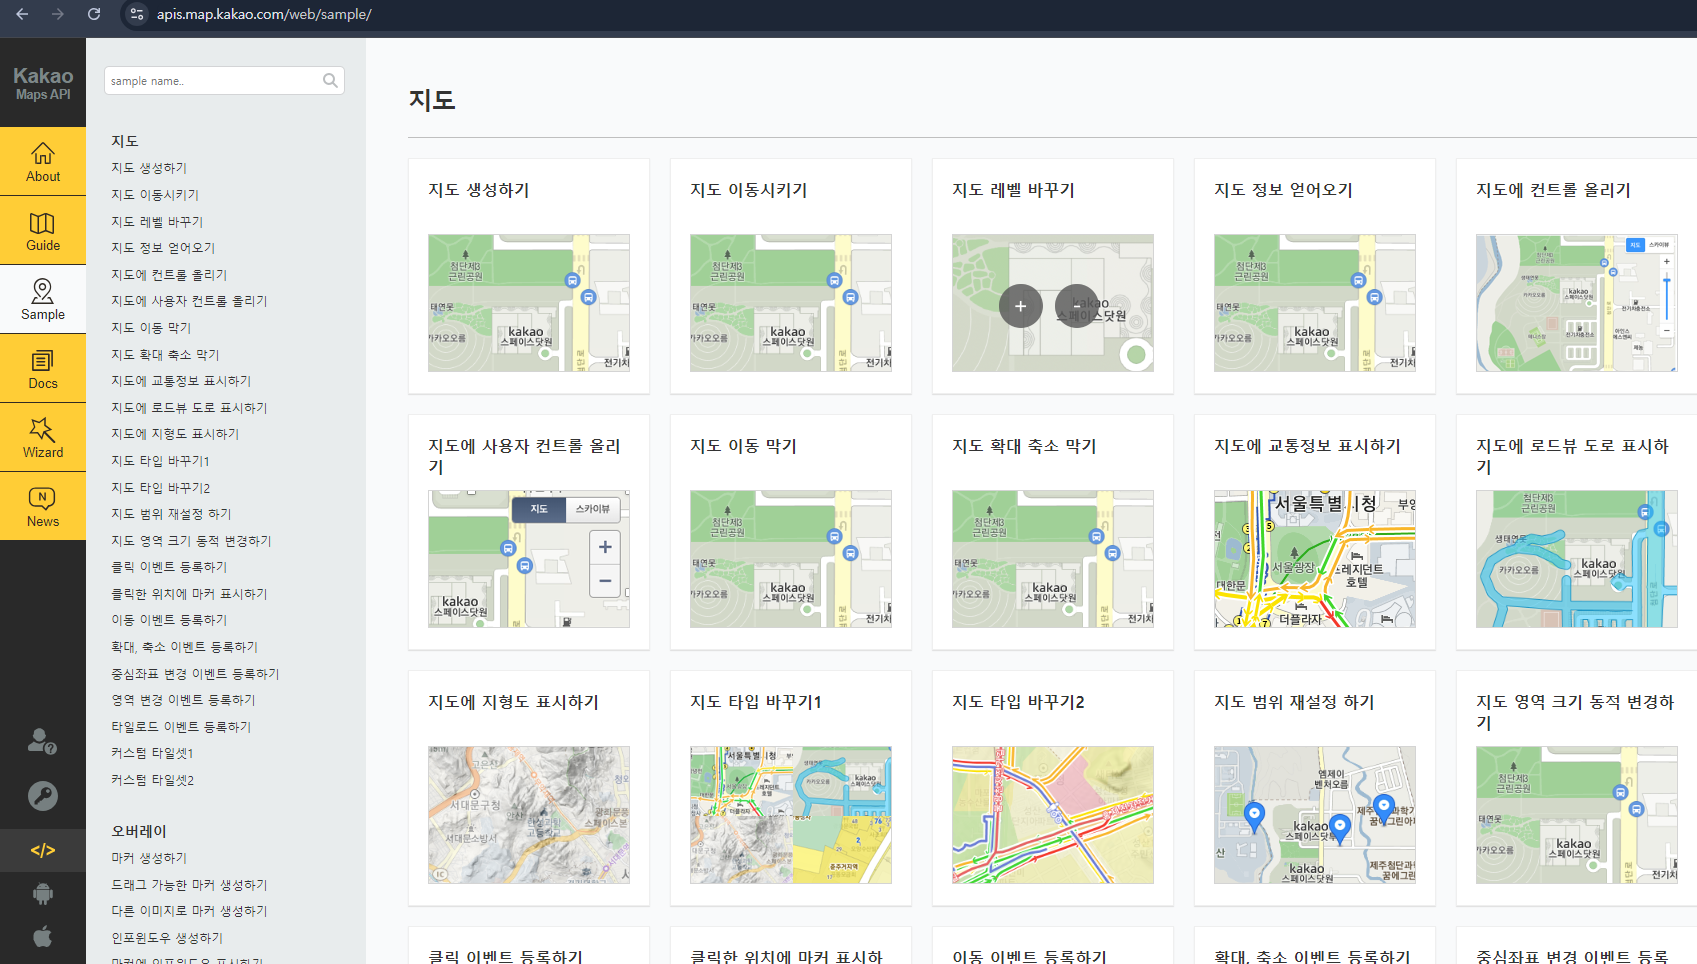Click the site information icon in address bar

click(x=137, y=14)
